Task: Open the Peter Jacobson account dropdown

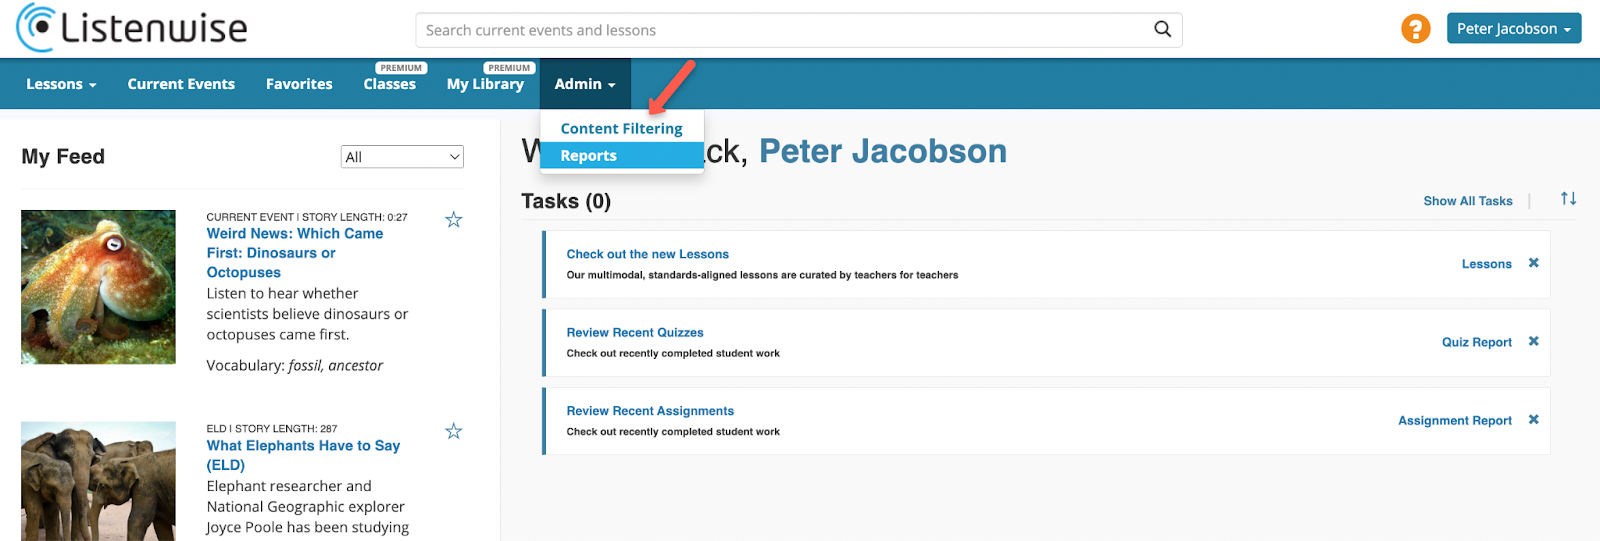Action: click(1513, 29)
